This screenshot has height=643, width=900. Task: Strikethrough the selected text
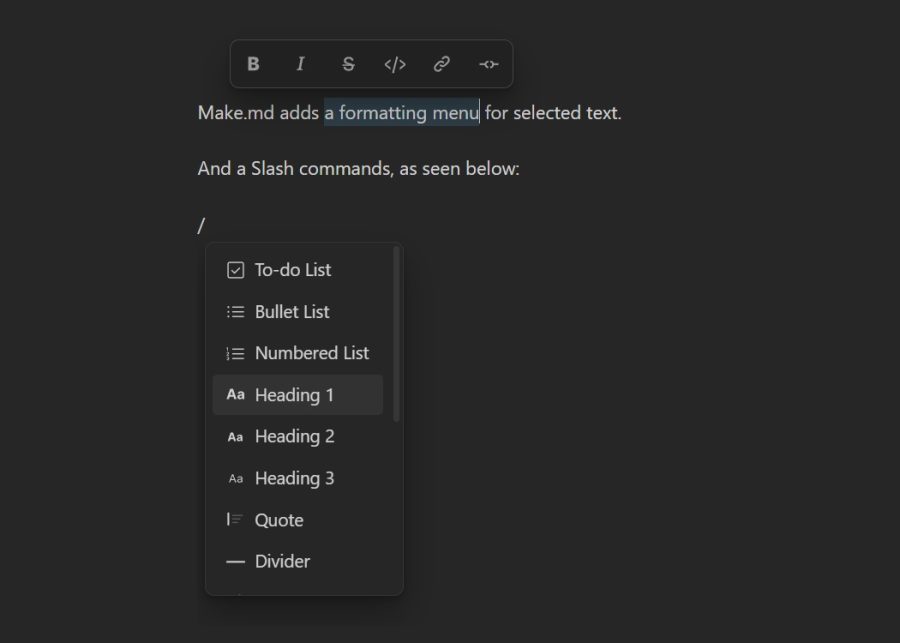(x=347, y=63)
